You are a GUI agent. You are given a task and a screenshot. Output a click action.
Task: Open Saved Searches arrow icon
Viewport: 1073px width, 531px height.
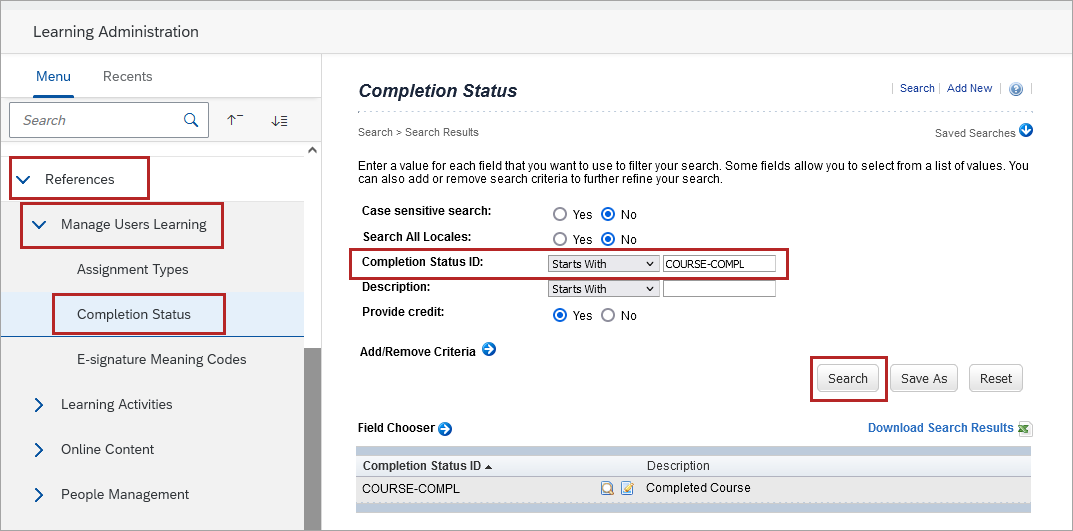point(1025,131)
